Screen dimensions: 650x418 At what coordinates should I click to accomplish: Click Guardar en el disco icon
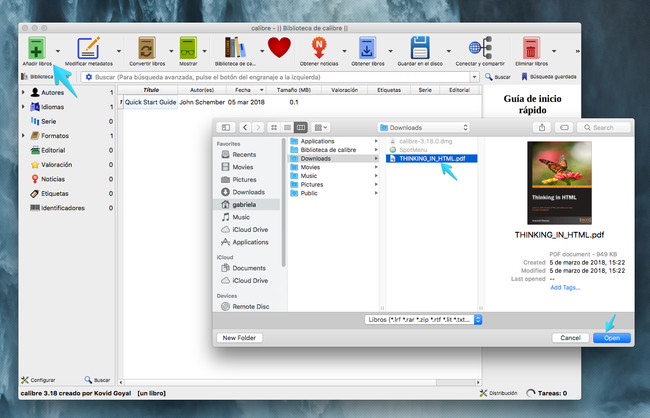[x=420, y=48]
